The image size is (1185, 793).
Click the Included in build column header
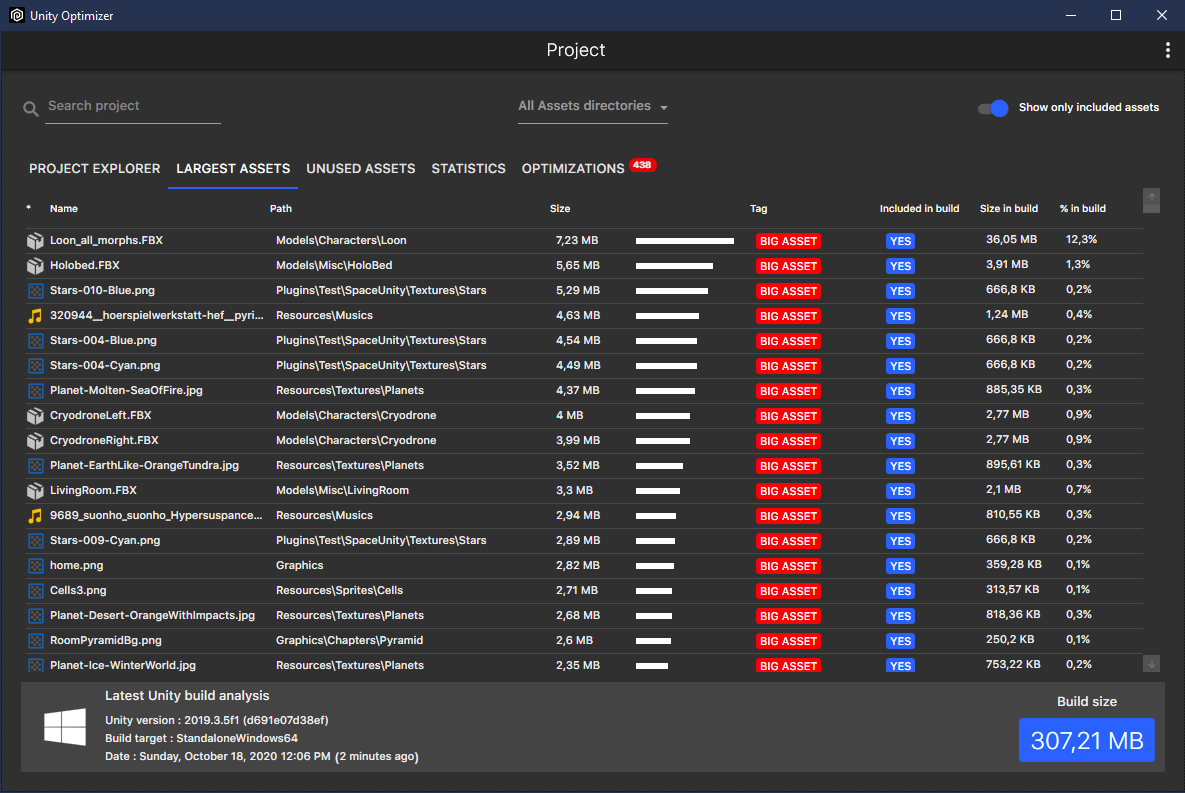coord(919,209)
